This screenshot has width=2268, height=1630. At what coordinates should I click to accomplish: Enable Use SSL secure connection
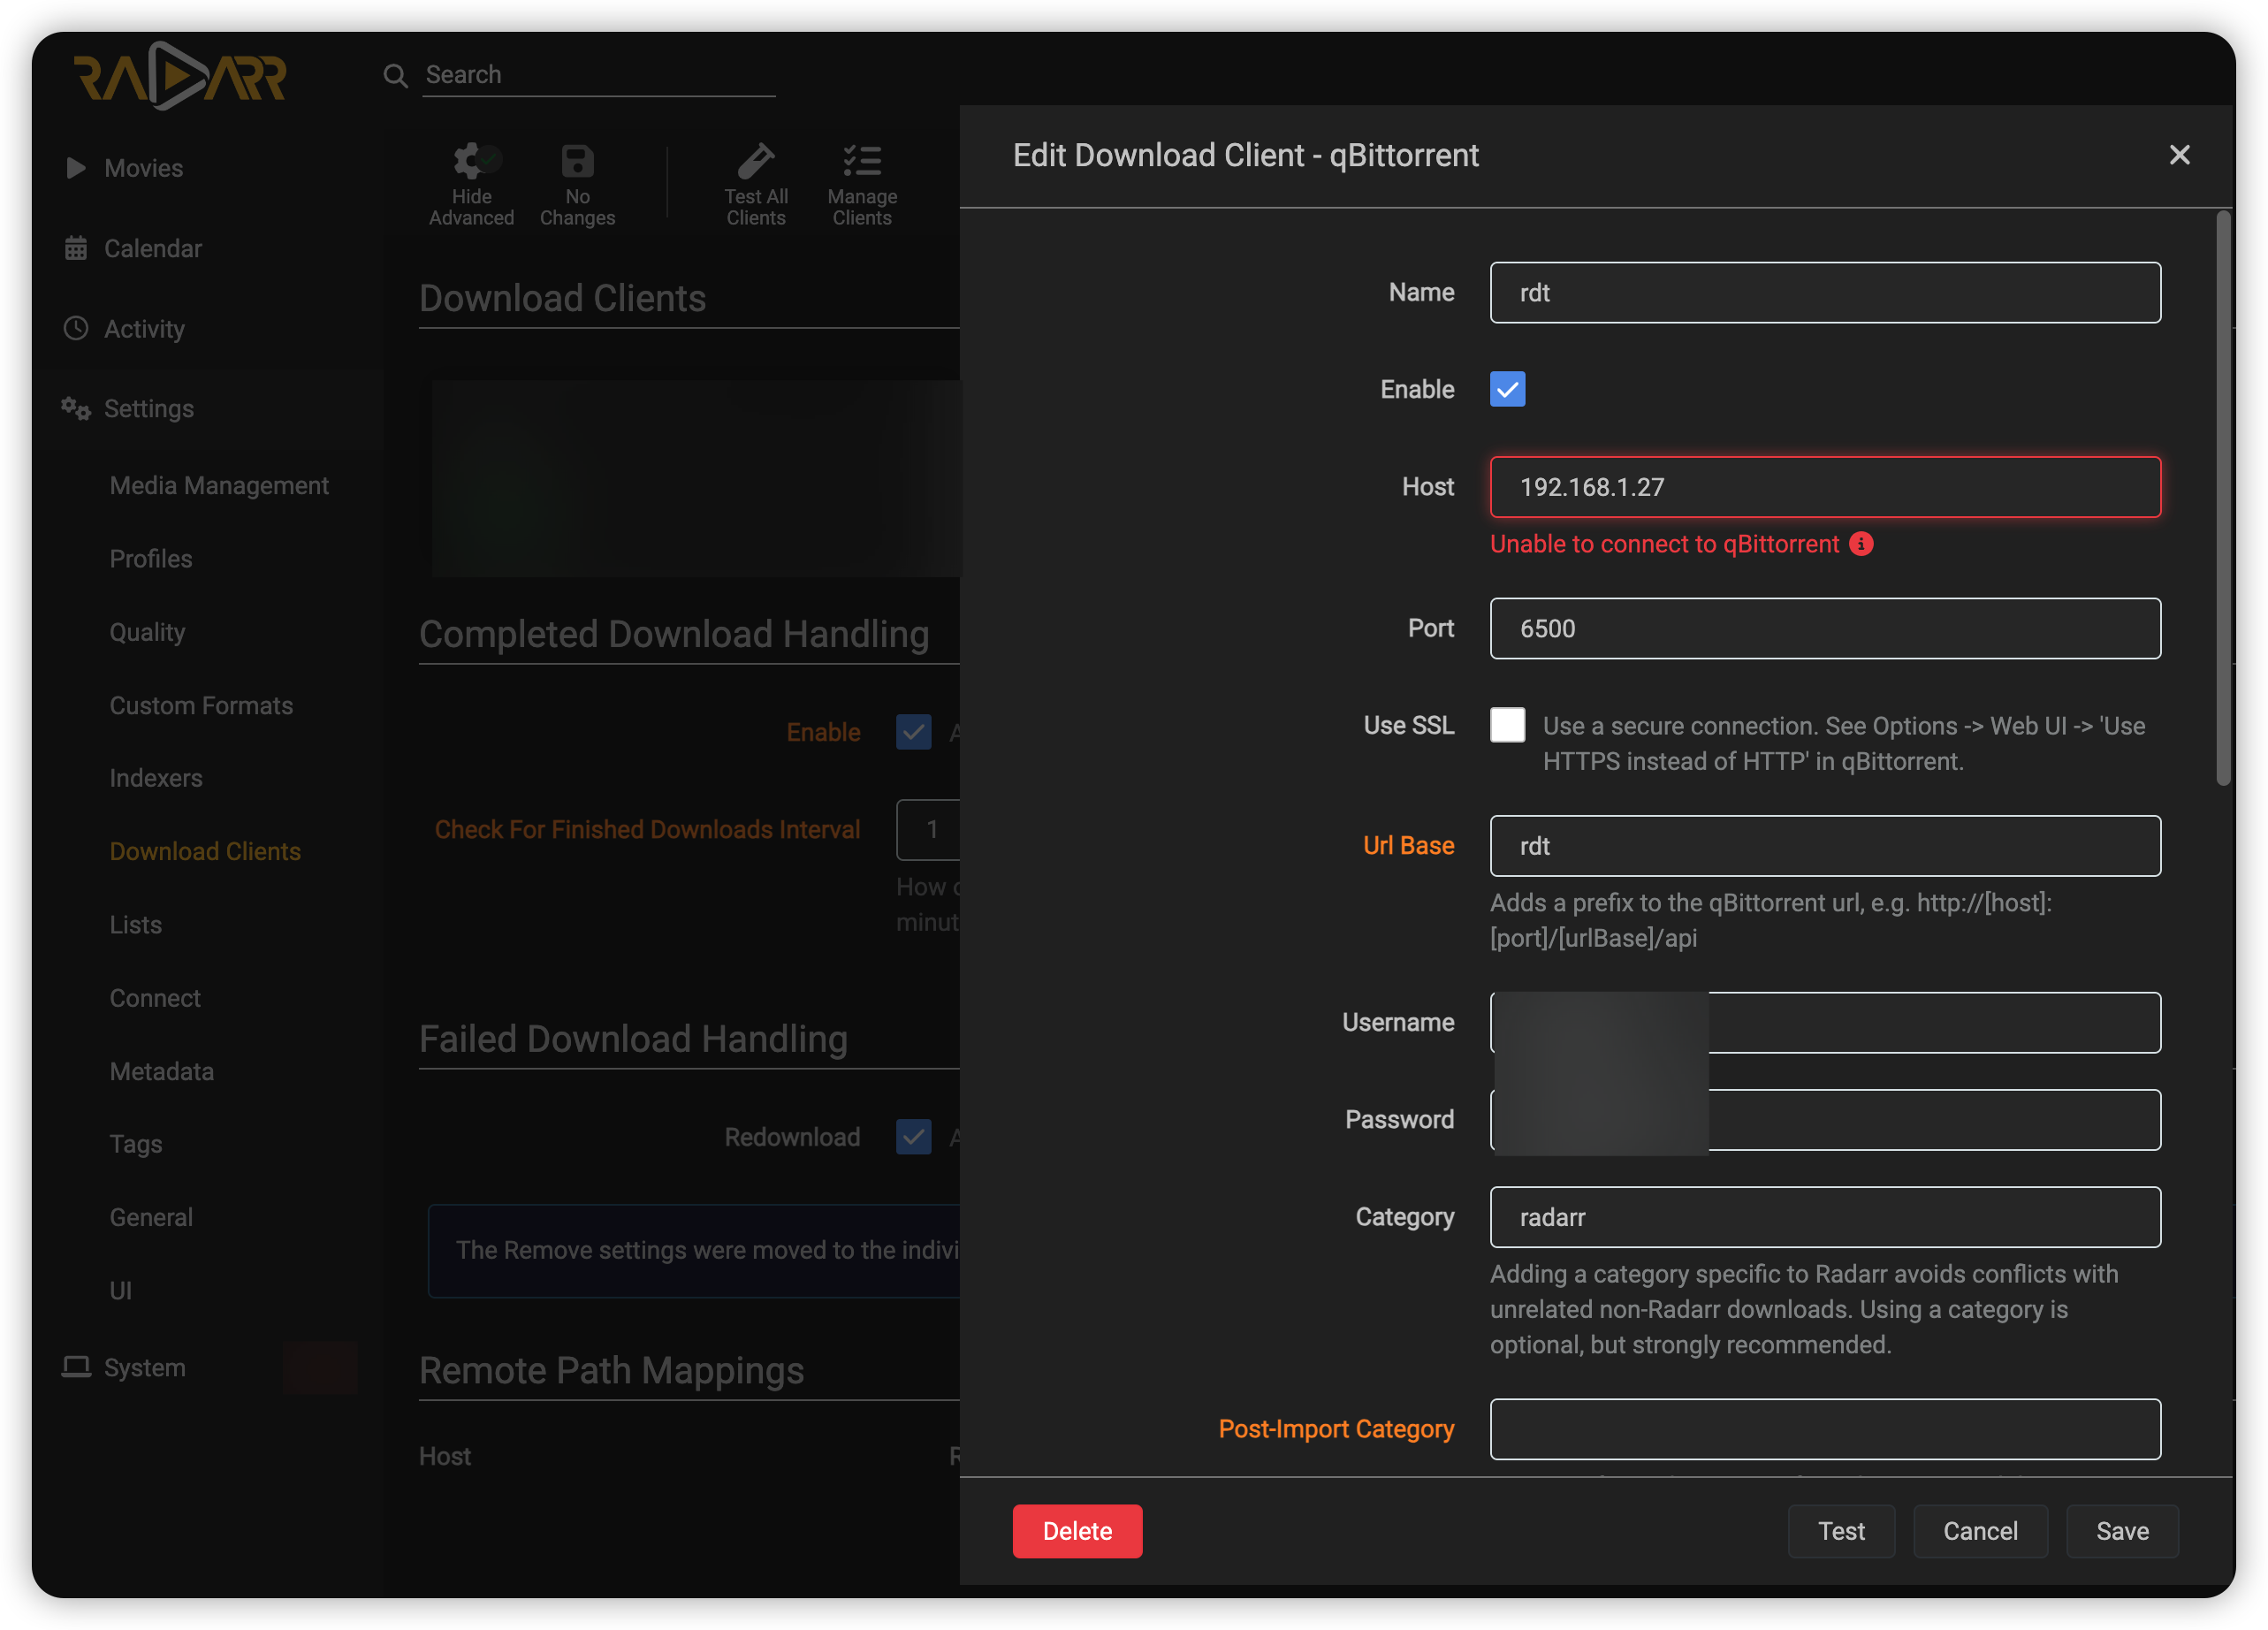pos(1507,725)
